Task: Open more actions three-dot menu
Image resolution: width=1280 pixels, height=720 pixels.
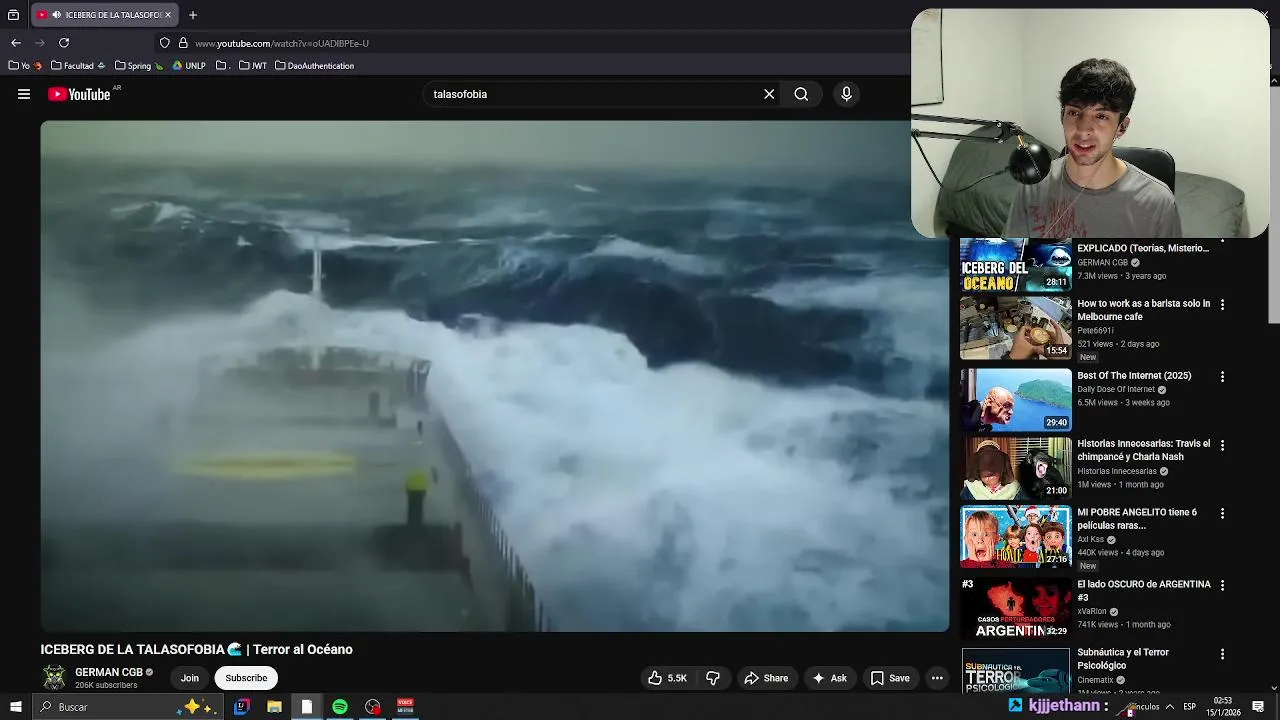Action: [x=937, y=678]
